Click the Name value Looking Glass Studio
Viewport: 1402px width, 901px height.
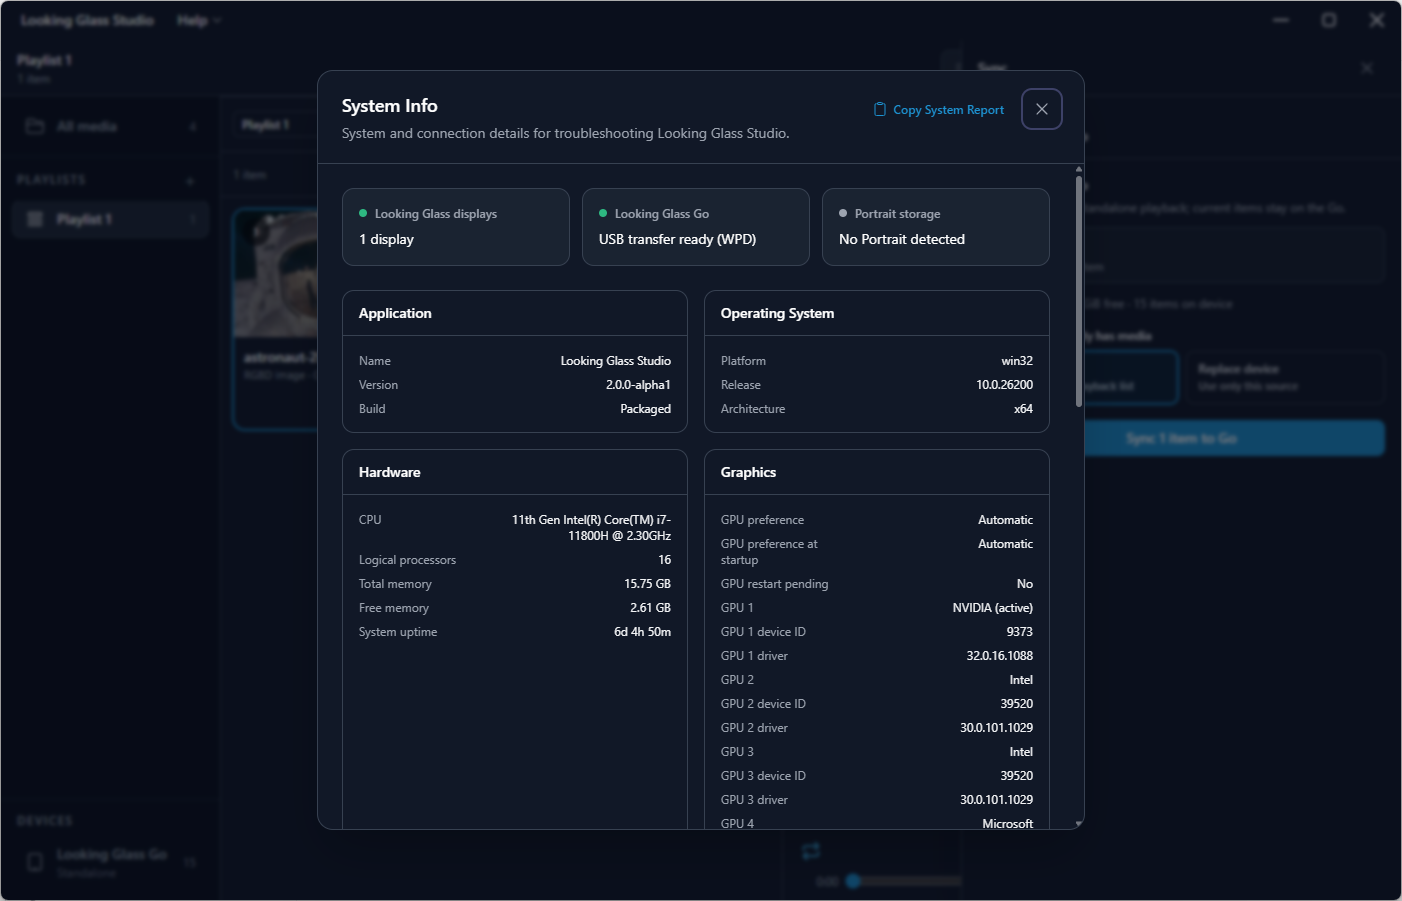coord(615,361)
